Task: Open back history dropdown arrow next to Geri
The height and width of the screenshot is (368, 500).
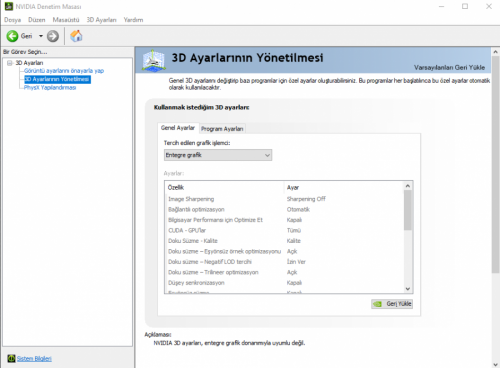Action: coord(41,36)
